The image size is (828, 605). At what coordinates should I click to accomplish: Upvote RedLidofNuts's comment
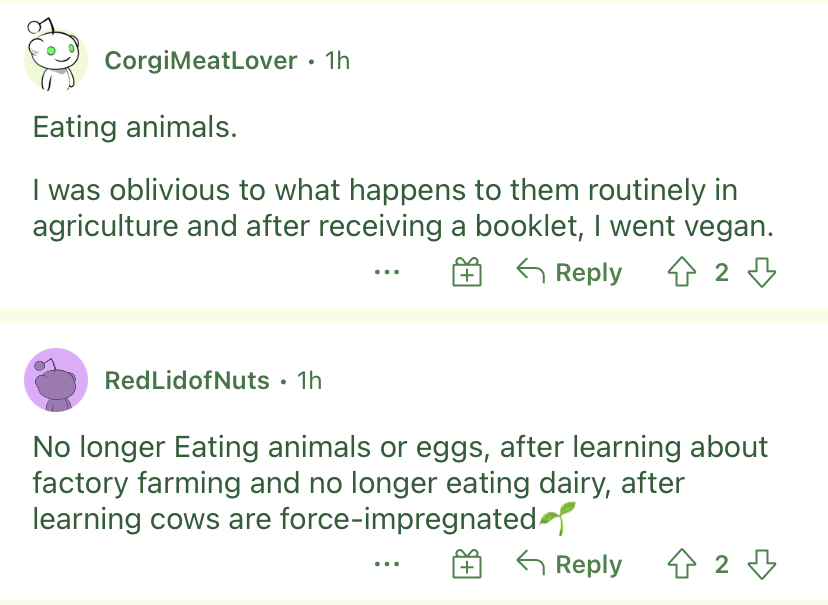click(x=681, y=564)
